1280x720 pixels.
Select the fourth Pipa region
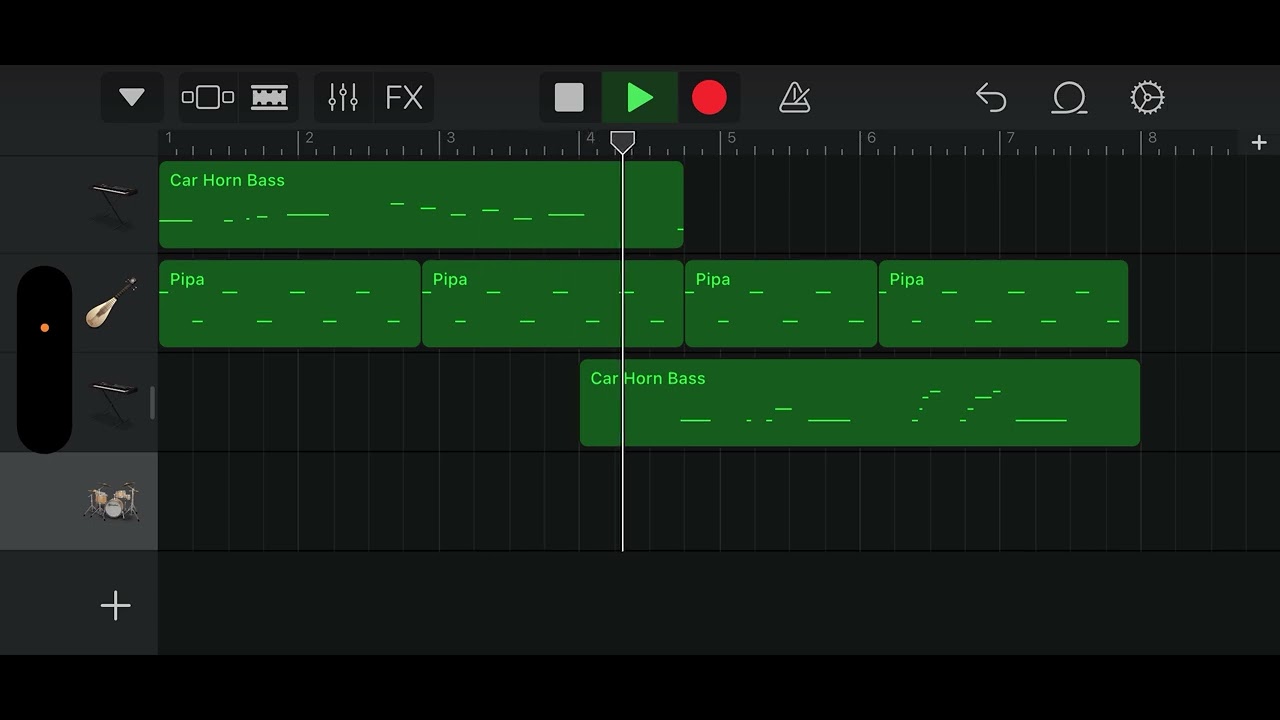(x=1003, y=303)
